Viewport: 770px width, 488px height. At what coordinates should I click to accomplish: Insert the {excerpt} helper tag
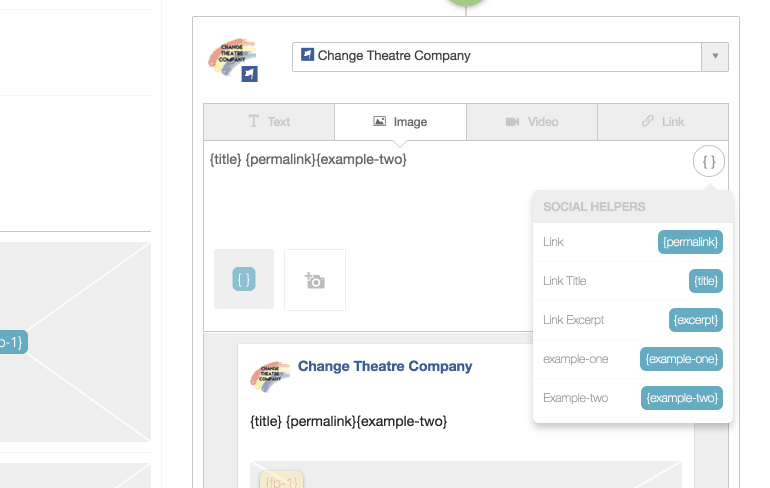(x=695, y=320)
